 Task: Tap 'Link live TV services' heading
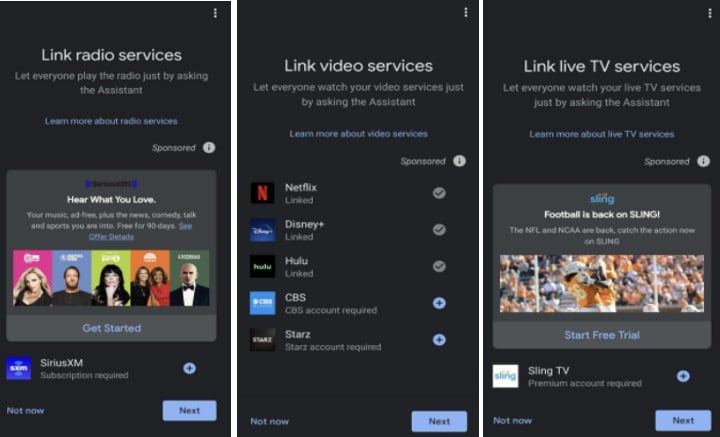pos(602,67)
